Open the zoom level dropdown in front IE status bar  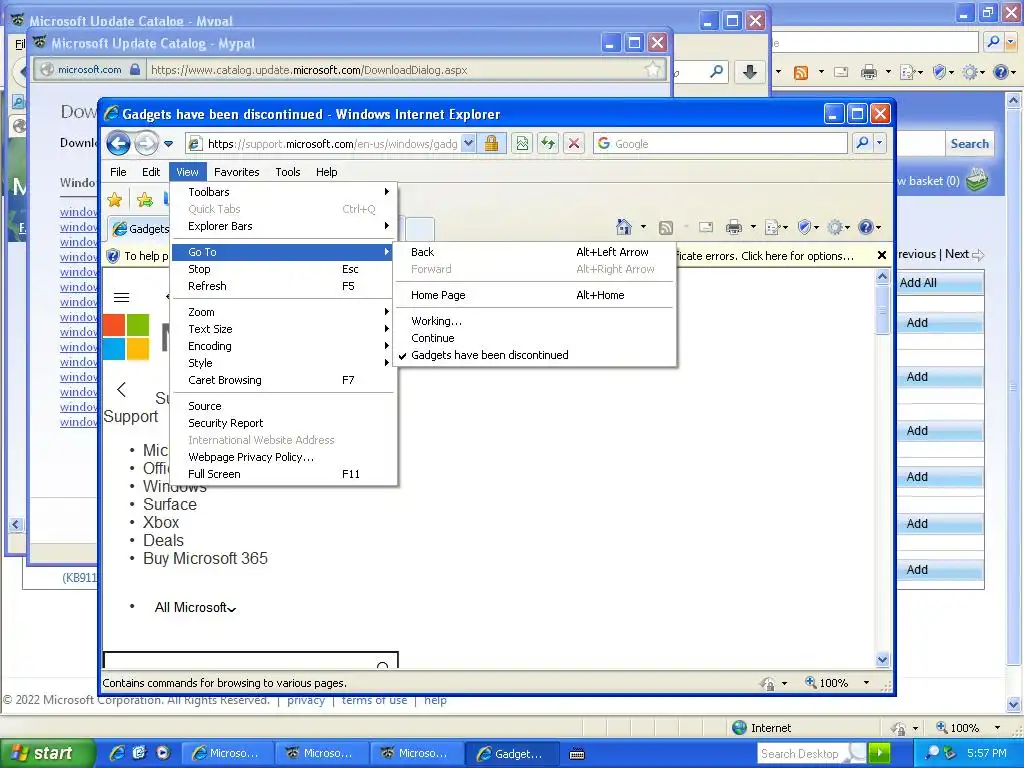click(x=866, y=683)
